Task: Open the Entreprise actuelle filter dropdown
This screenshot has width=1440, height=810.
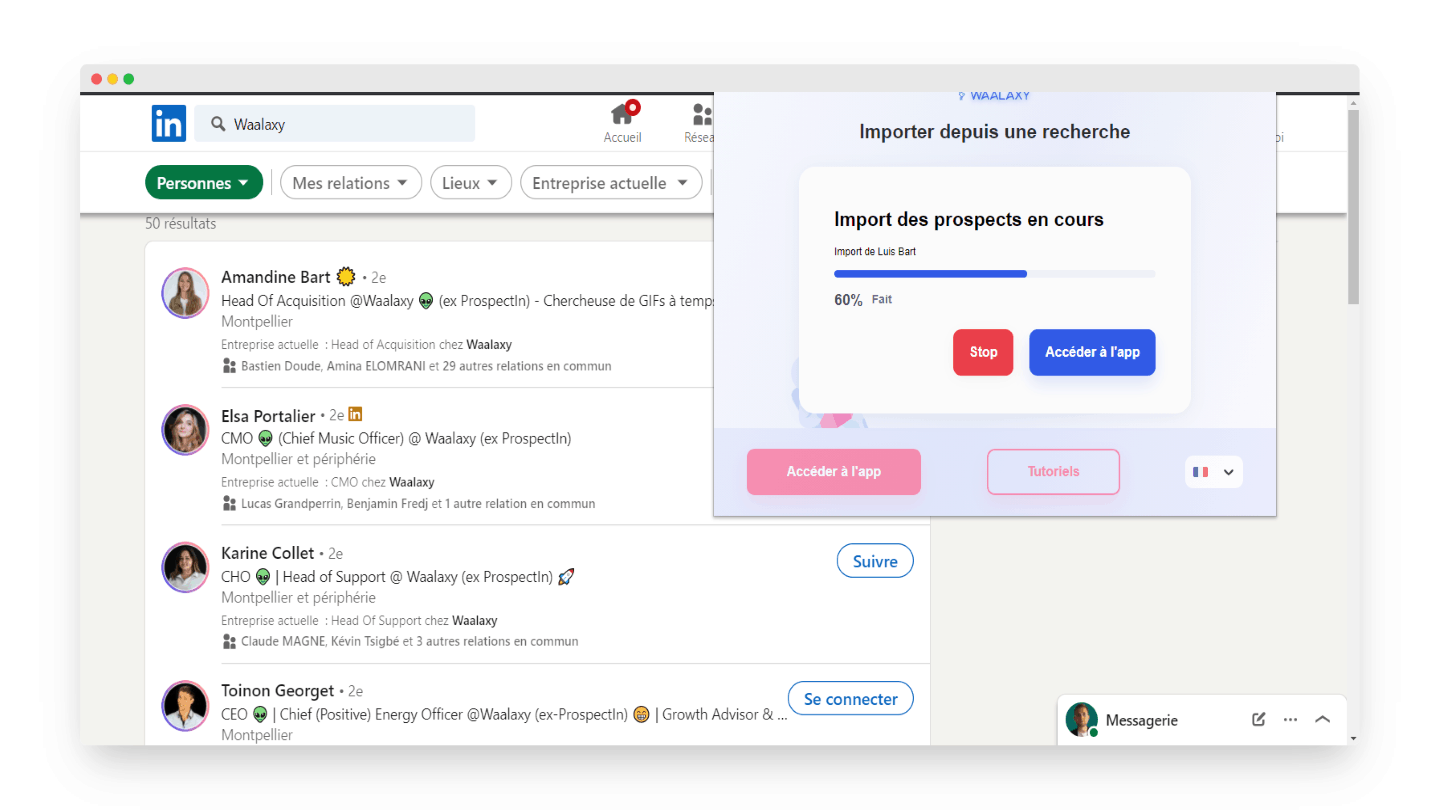Action: (x=611, y=183)
